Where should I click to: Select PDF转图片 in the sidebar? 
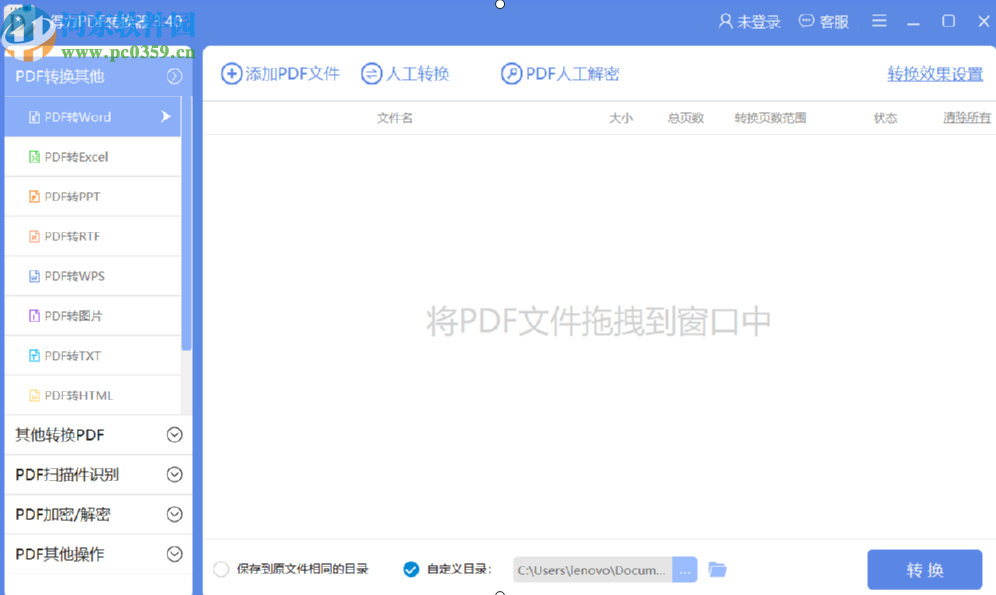pos(93,316)
